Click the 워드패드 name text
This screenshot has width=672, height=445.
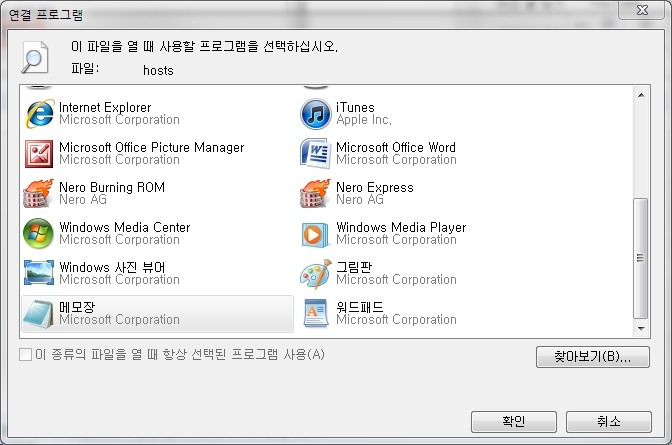click(360, 307)
